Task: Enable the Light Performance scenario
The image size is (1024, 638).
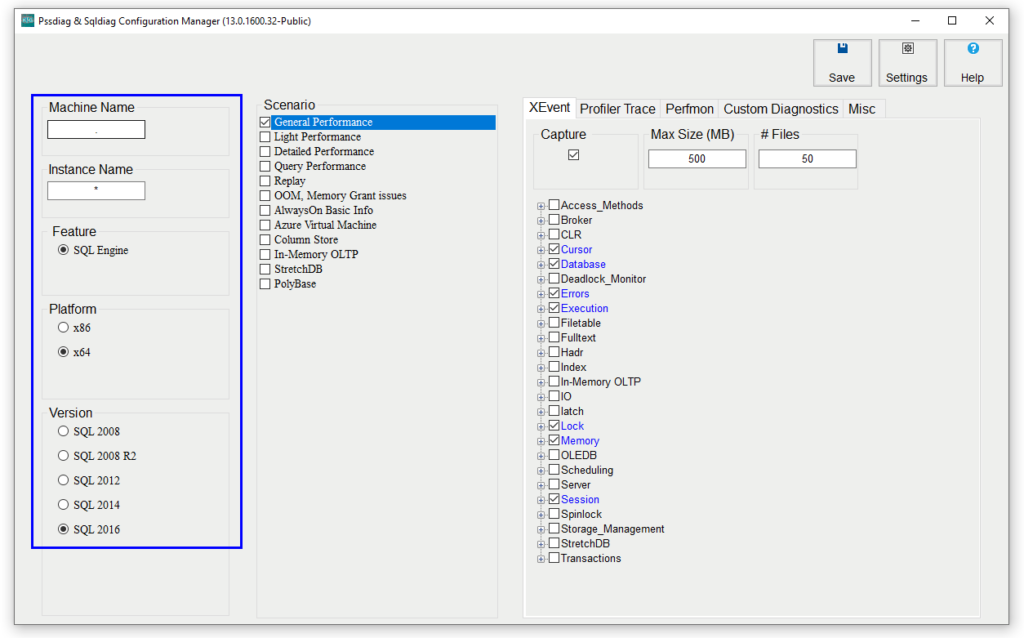Action: point(265,136)
